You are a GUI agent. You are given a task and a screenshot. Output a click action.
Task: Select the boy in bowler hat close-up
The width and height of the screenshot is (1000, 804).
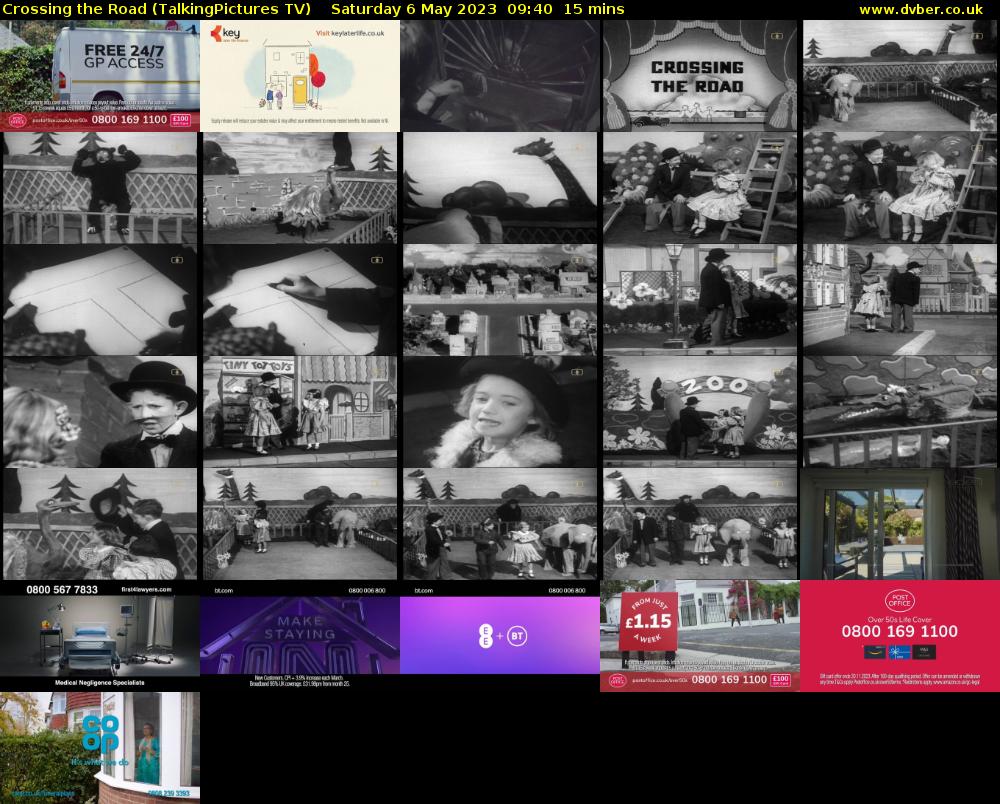point(100,412)
